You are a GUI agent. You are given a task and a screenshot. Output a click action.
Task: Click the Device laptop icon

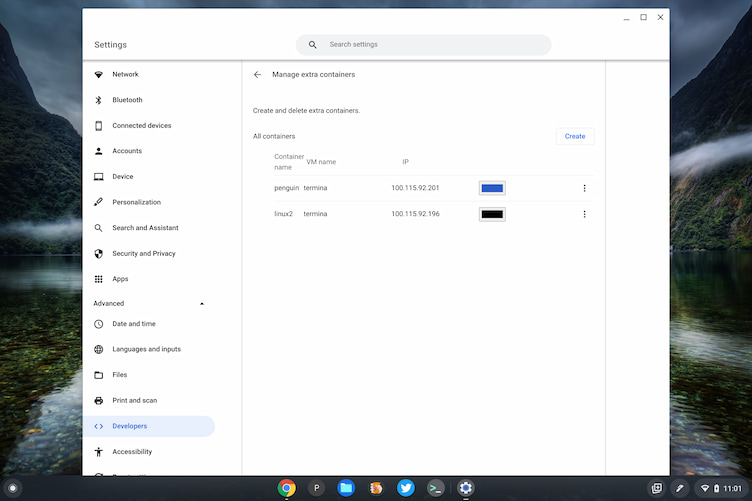pos(99,176)
